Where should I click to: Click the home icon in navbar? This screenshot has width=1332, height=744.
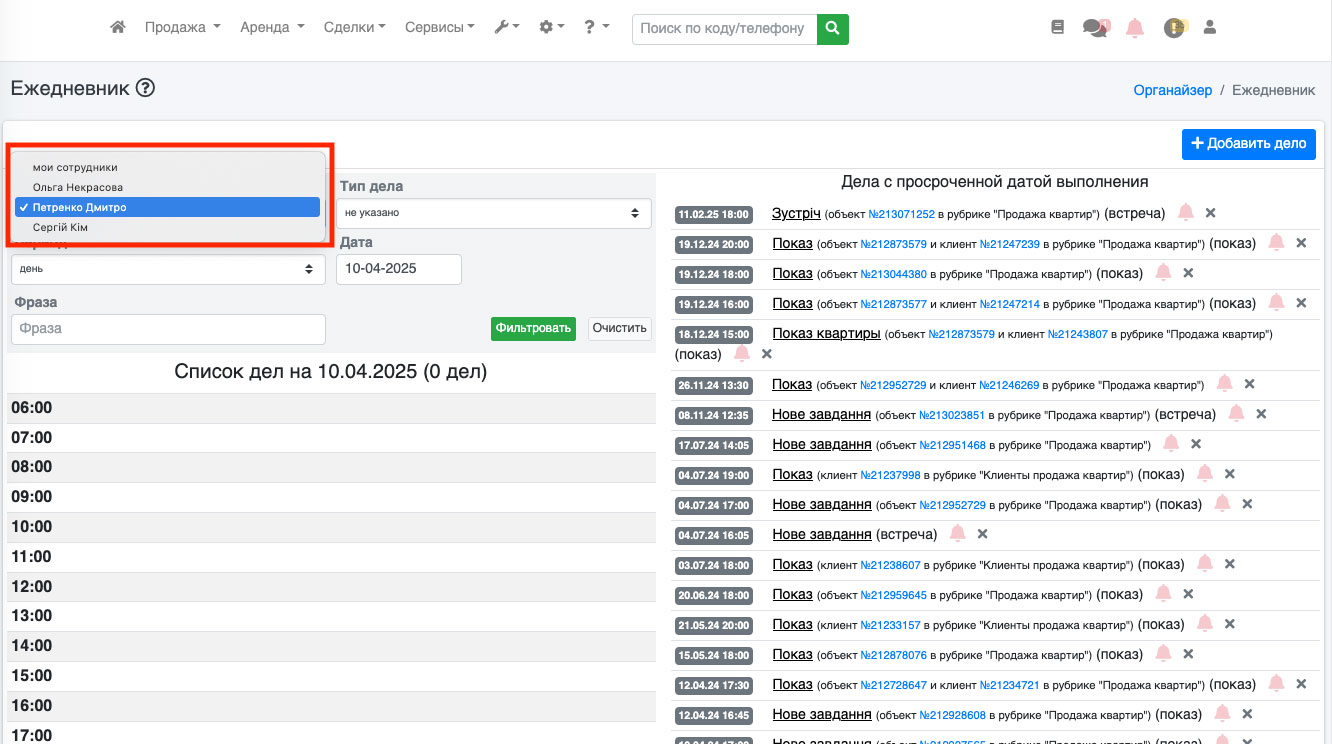[118, 28]
